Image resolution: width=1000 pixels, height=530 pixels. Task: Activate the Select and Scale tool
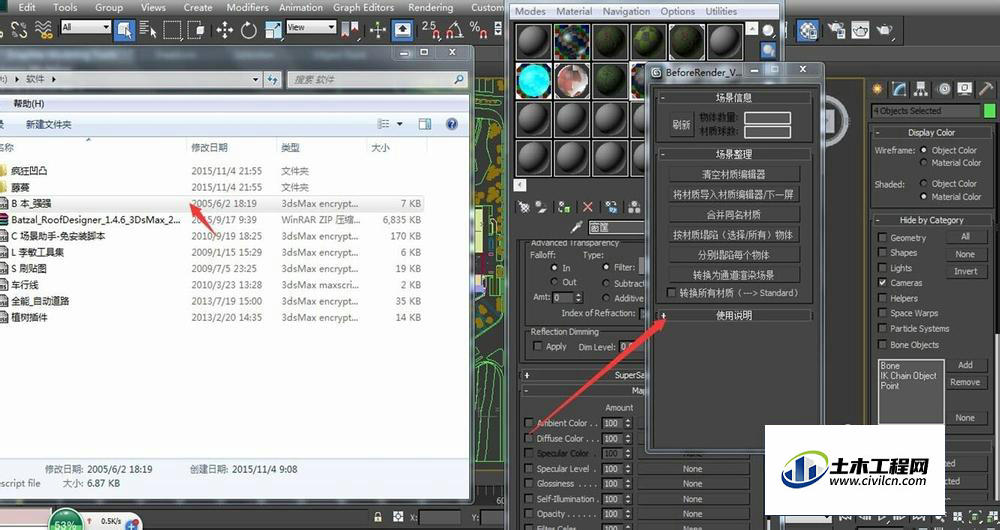click(273, 29)
